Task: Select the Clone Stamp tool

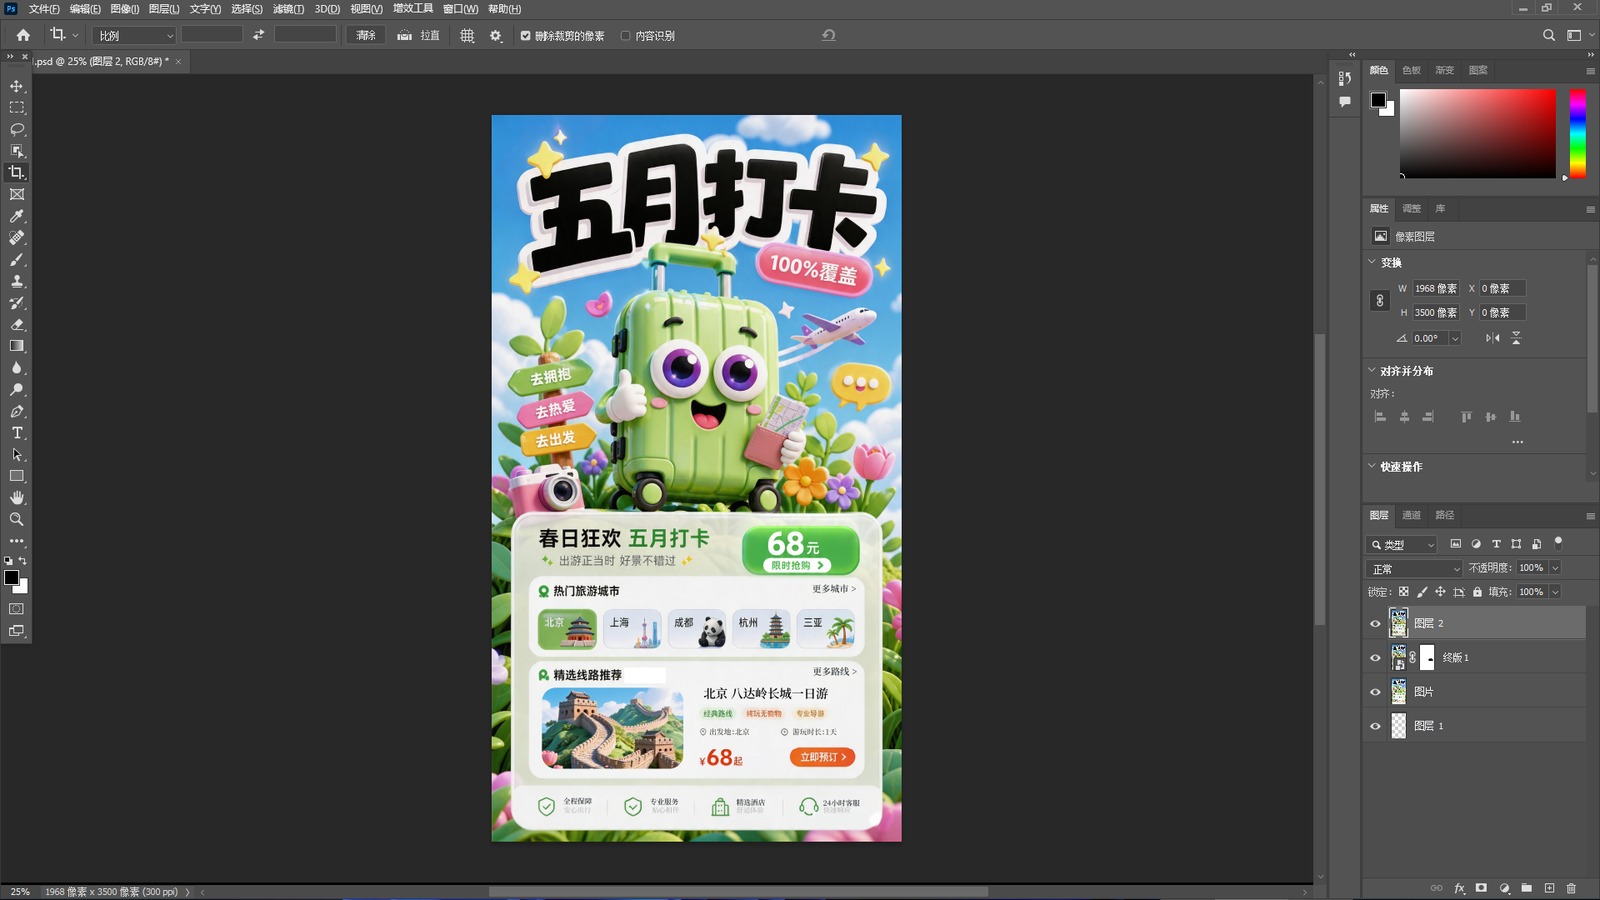Action: tap(17, 281)
